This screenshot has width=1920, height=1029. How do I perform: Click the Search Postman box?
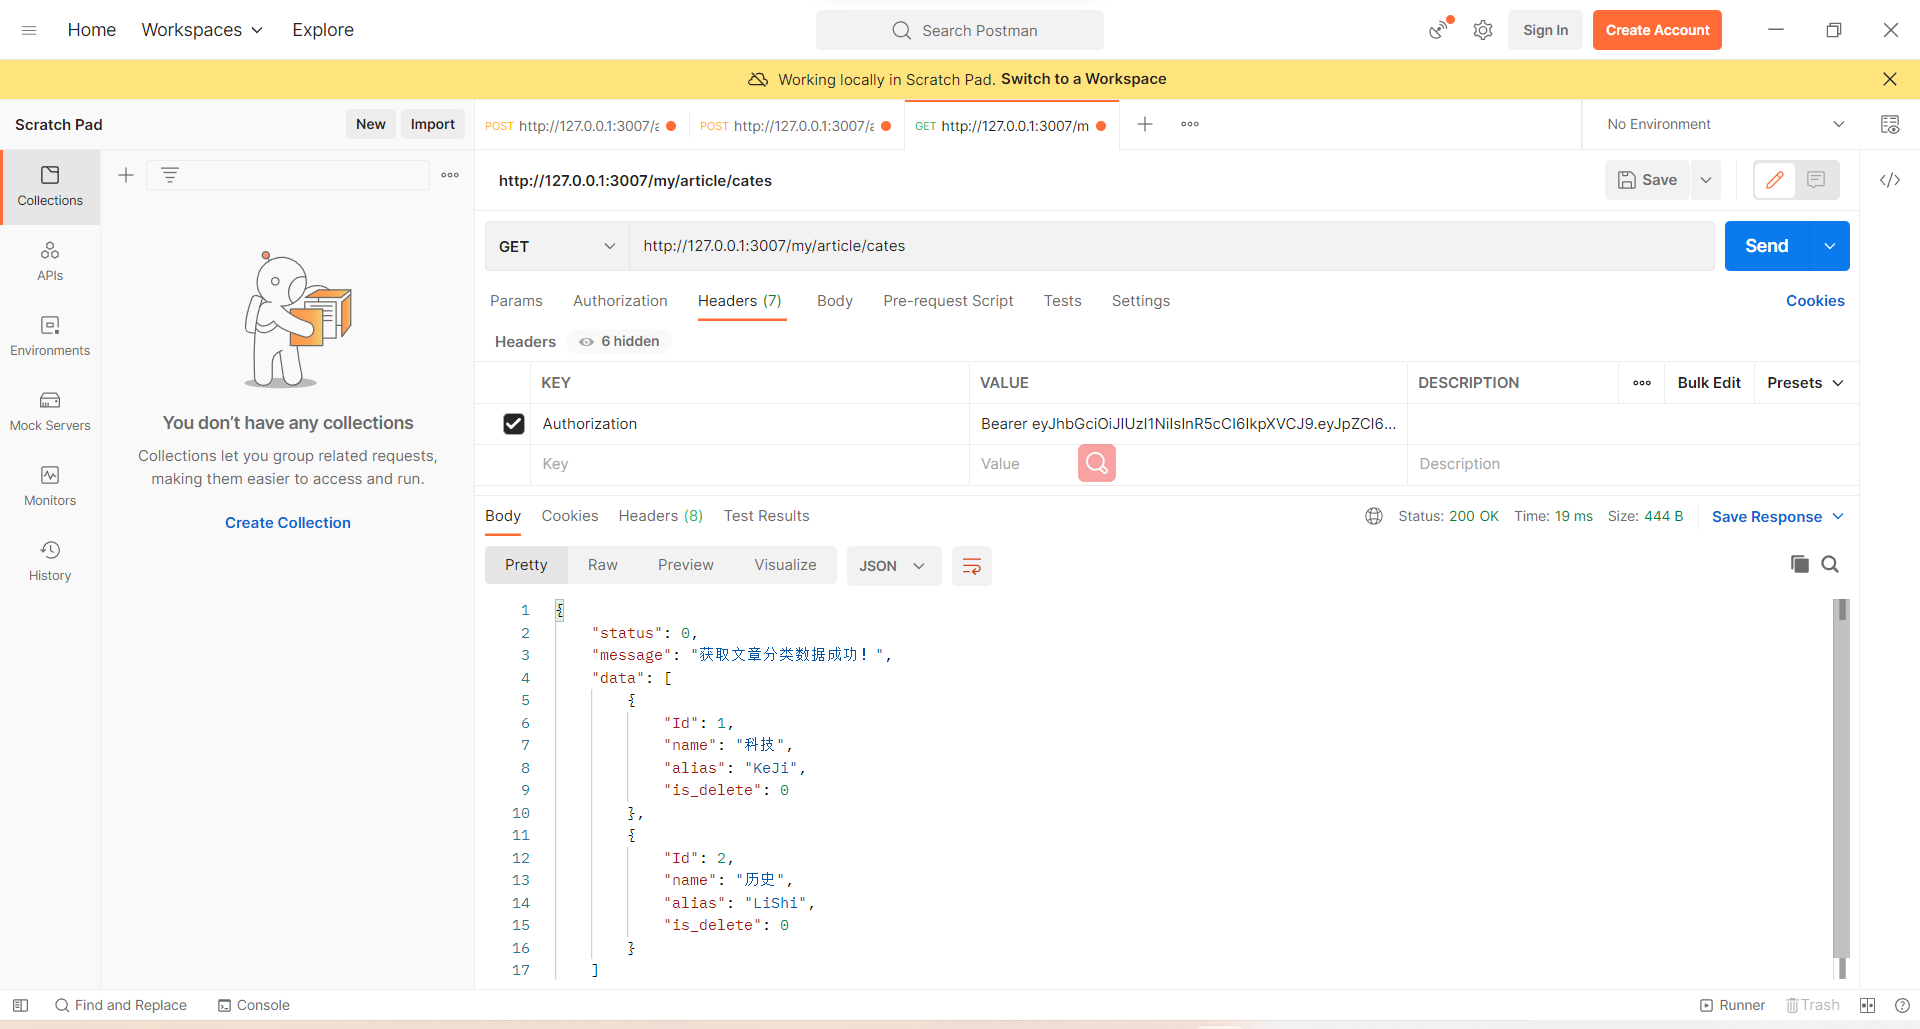(960, 30)
